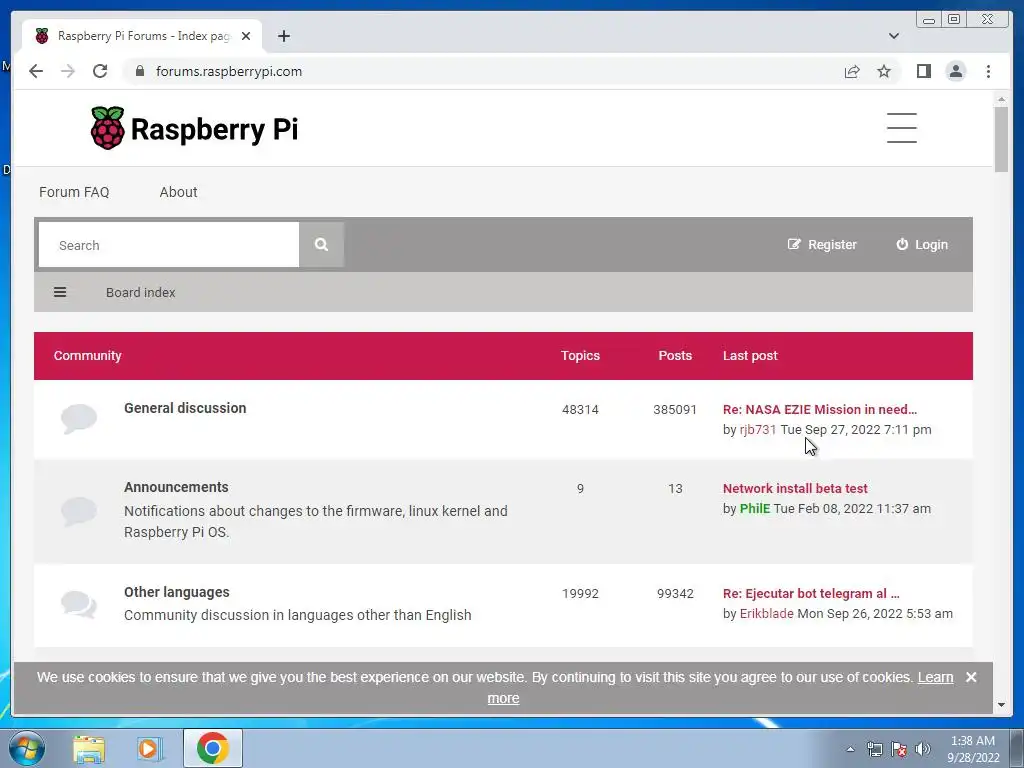
Task: View user PhilE's profile
Action: [754, 509]
